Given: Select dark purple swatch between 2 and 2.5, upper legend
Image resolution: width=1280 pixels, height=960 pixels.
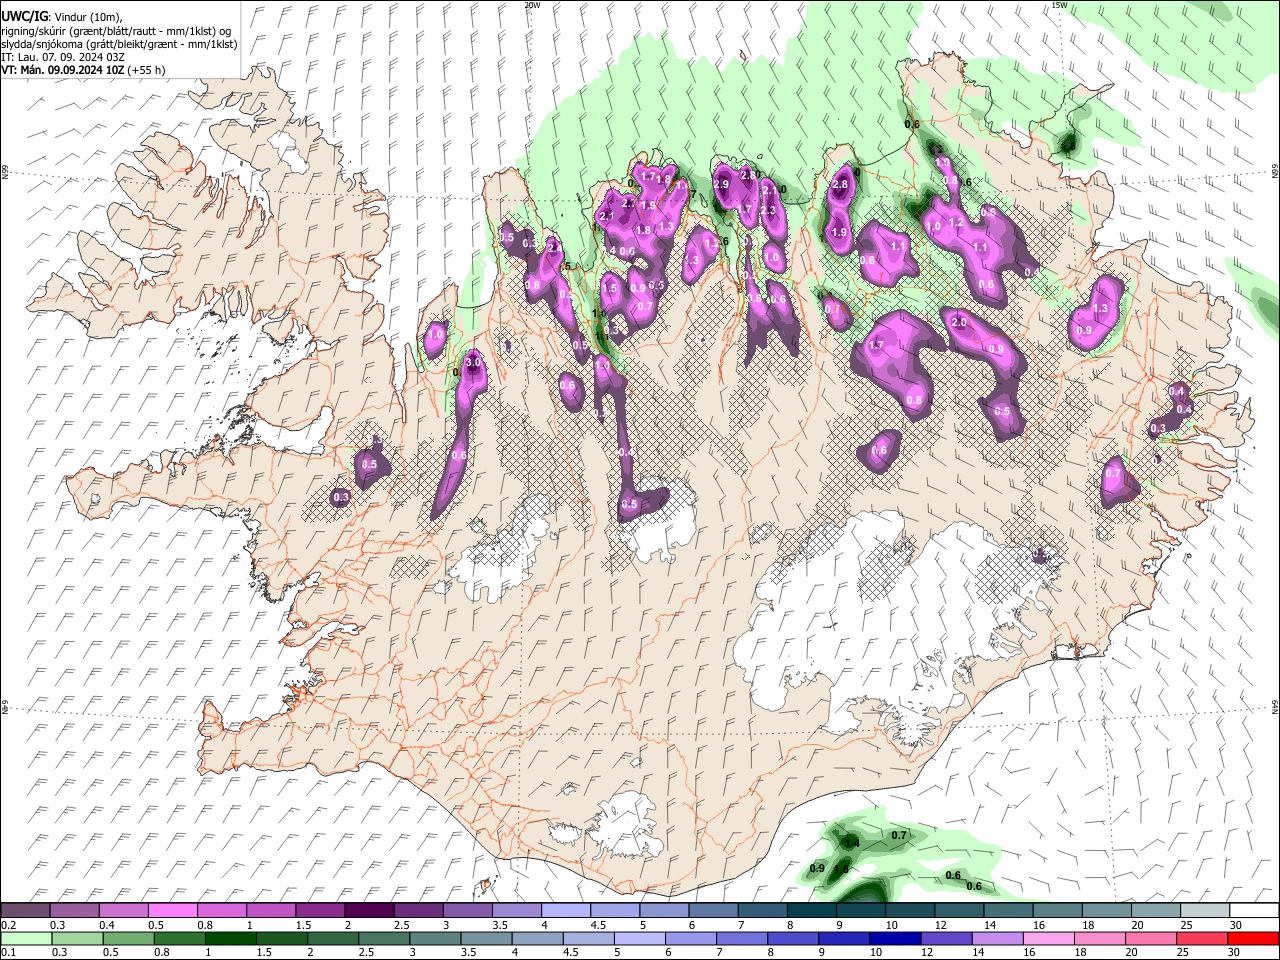Looking at the screenshot, I should [x=369, y=910].
